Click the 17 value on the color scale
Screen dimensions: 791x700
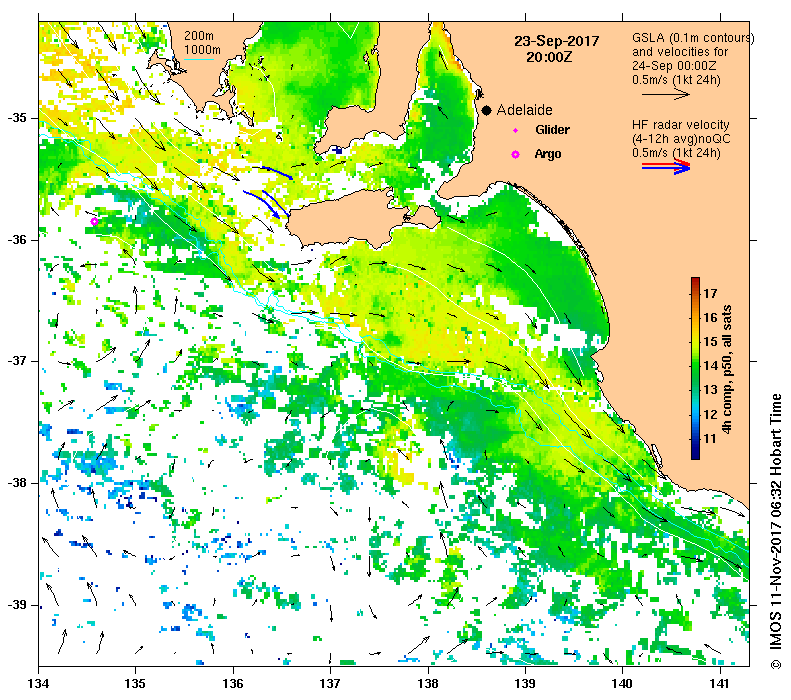[710, 293]
